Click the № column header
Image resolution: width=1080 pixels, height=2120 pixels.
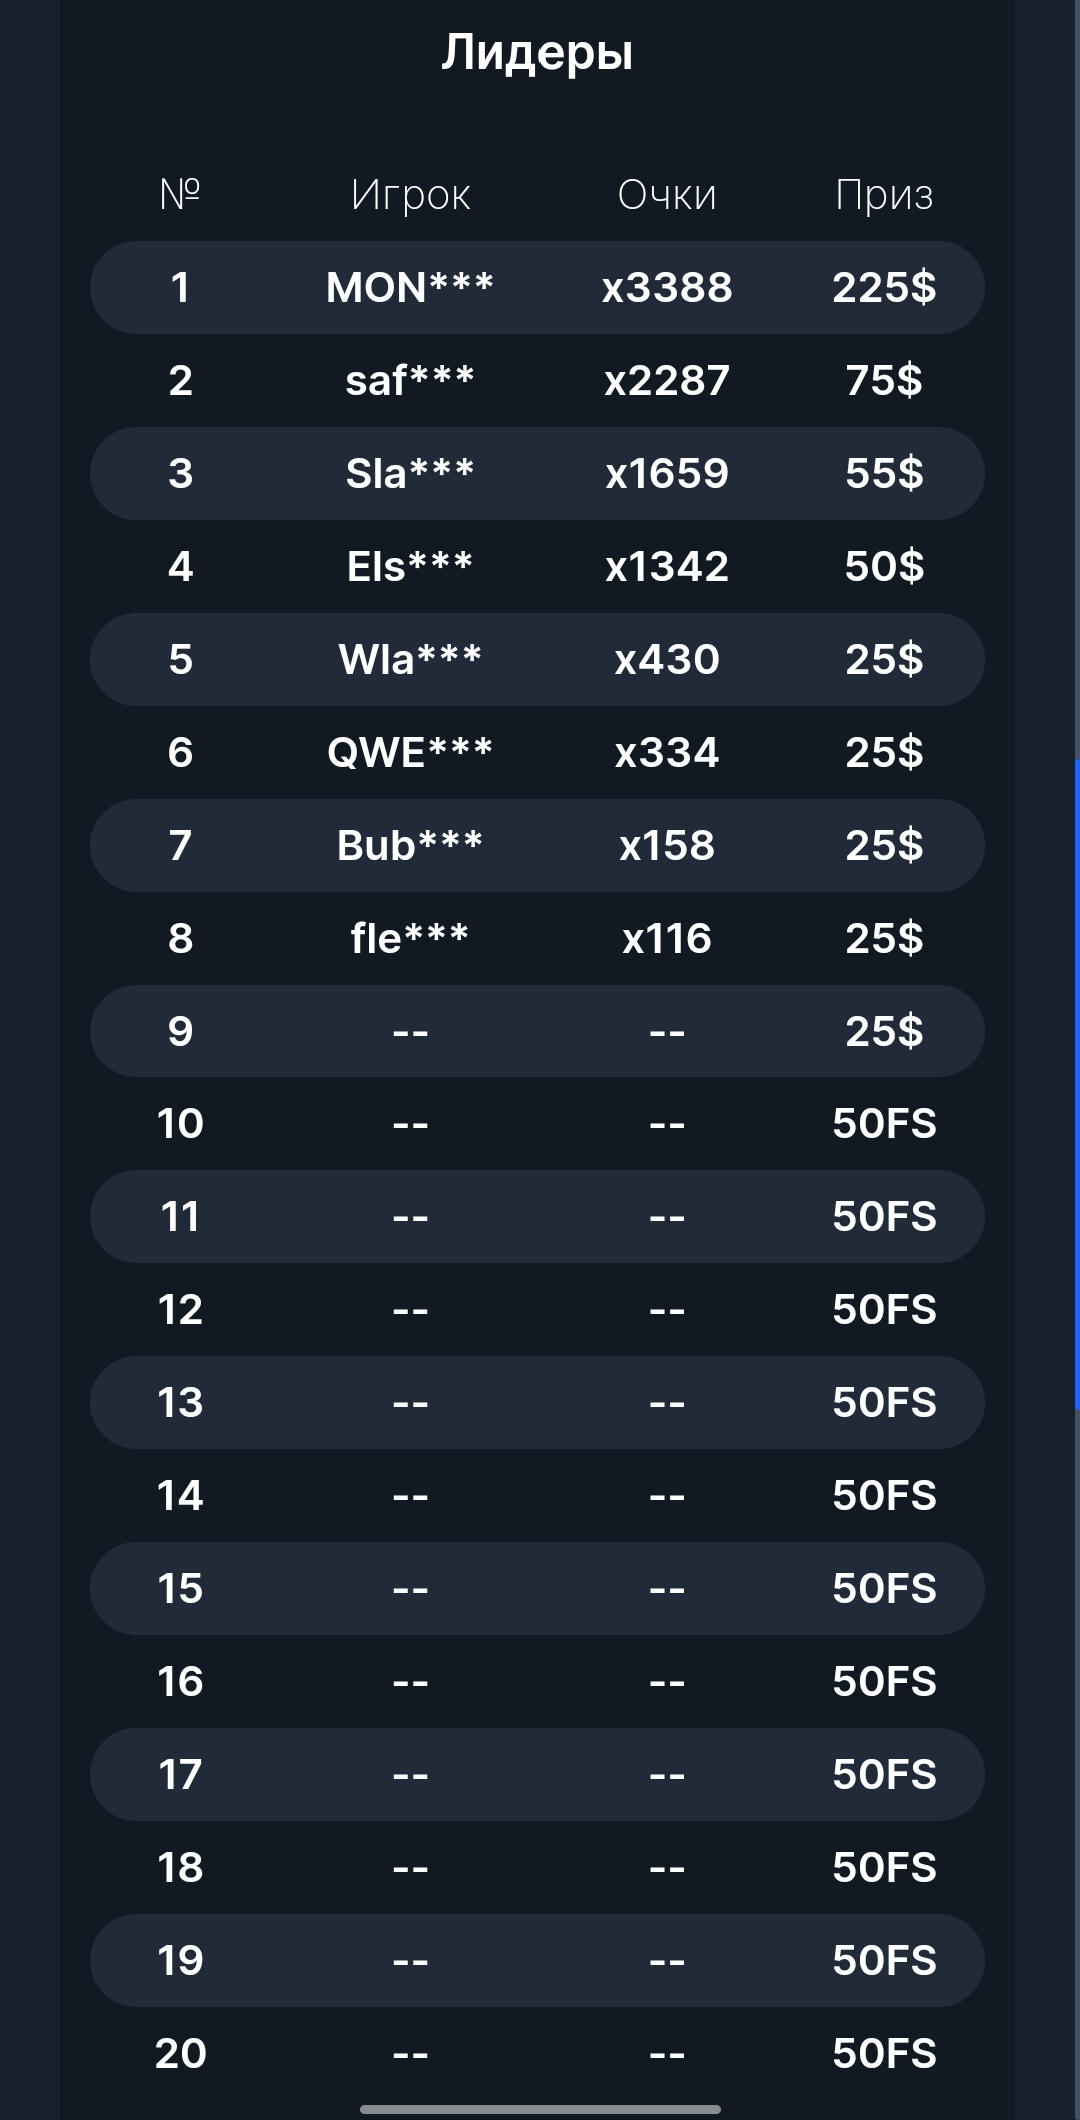coord(180,193)
